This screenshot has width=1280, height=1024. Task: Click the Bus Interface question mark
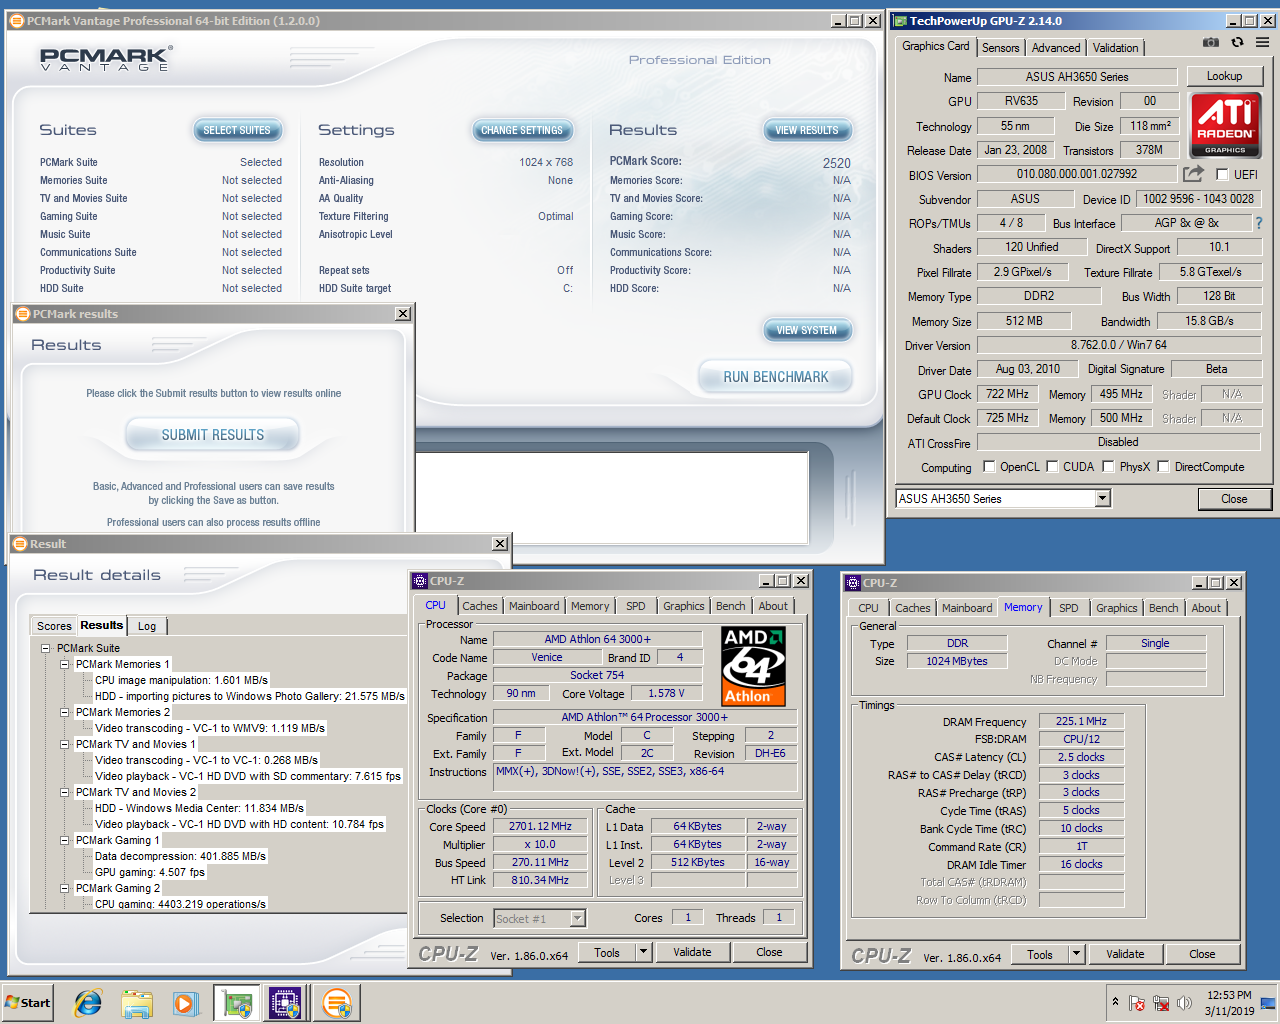[1259, 223]
